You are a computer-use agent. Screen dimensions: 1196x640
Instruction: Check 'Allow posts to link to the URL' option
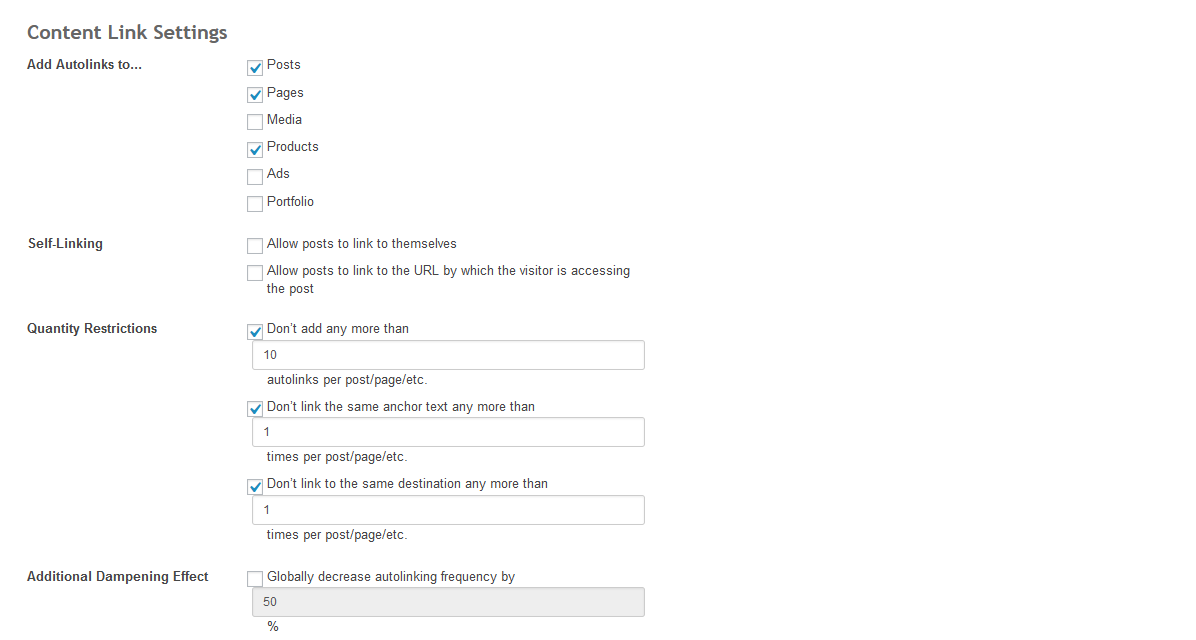click(x=255, y=273)
